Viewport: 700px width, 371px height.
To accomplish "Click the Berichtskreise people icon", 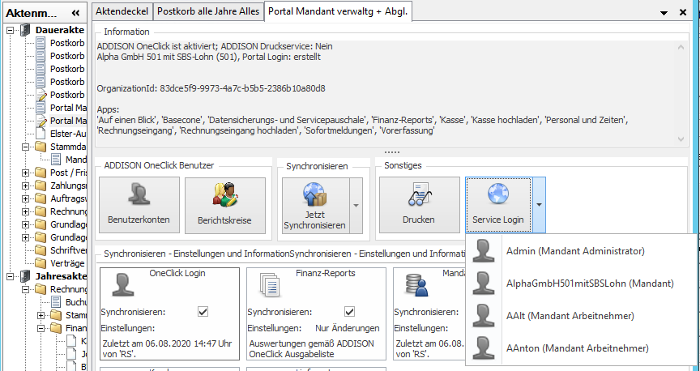I will pos(225,195).
